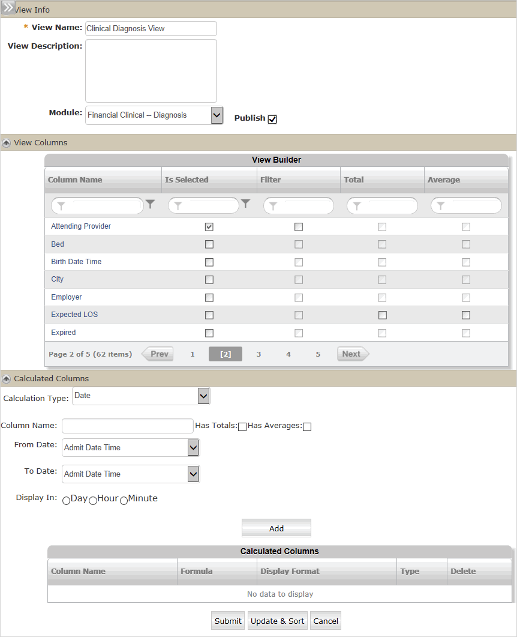The width and height of the screenshot is (517, 637).
Task: Collapse the View Columns section icon
Action: click(x=6, y=143)
